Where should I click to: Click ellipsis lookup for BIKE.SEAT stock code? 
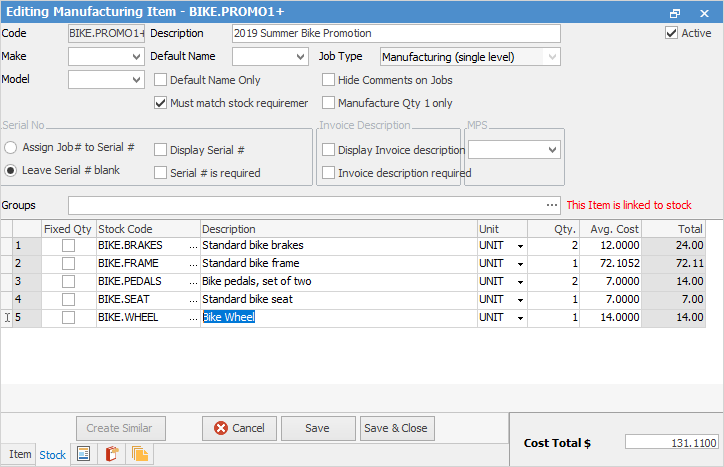193,299
